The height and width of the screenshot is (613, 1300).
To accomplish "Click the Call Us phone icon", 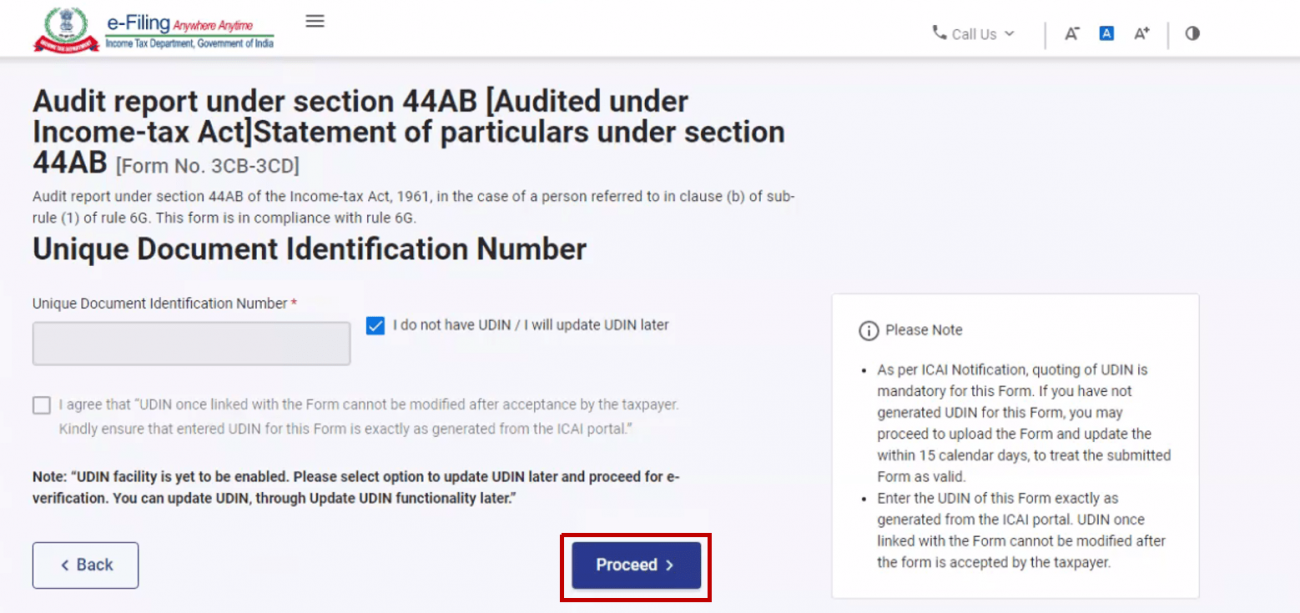I will (x=938, y=33).
